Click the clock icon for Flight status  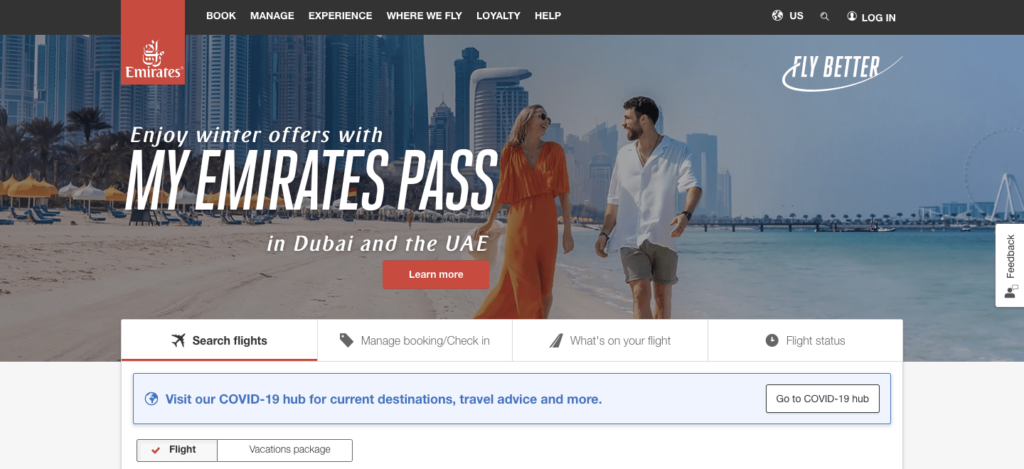(x=772, y=340)
